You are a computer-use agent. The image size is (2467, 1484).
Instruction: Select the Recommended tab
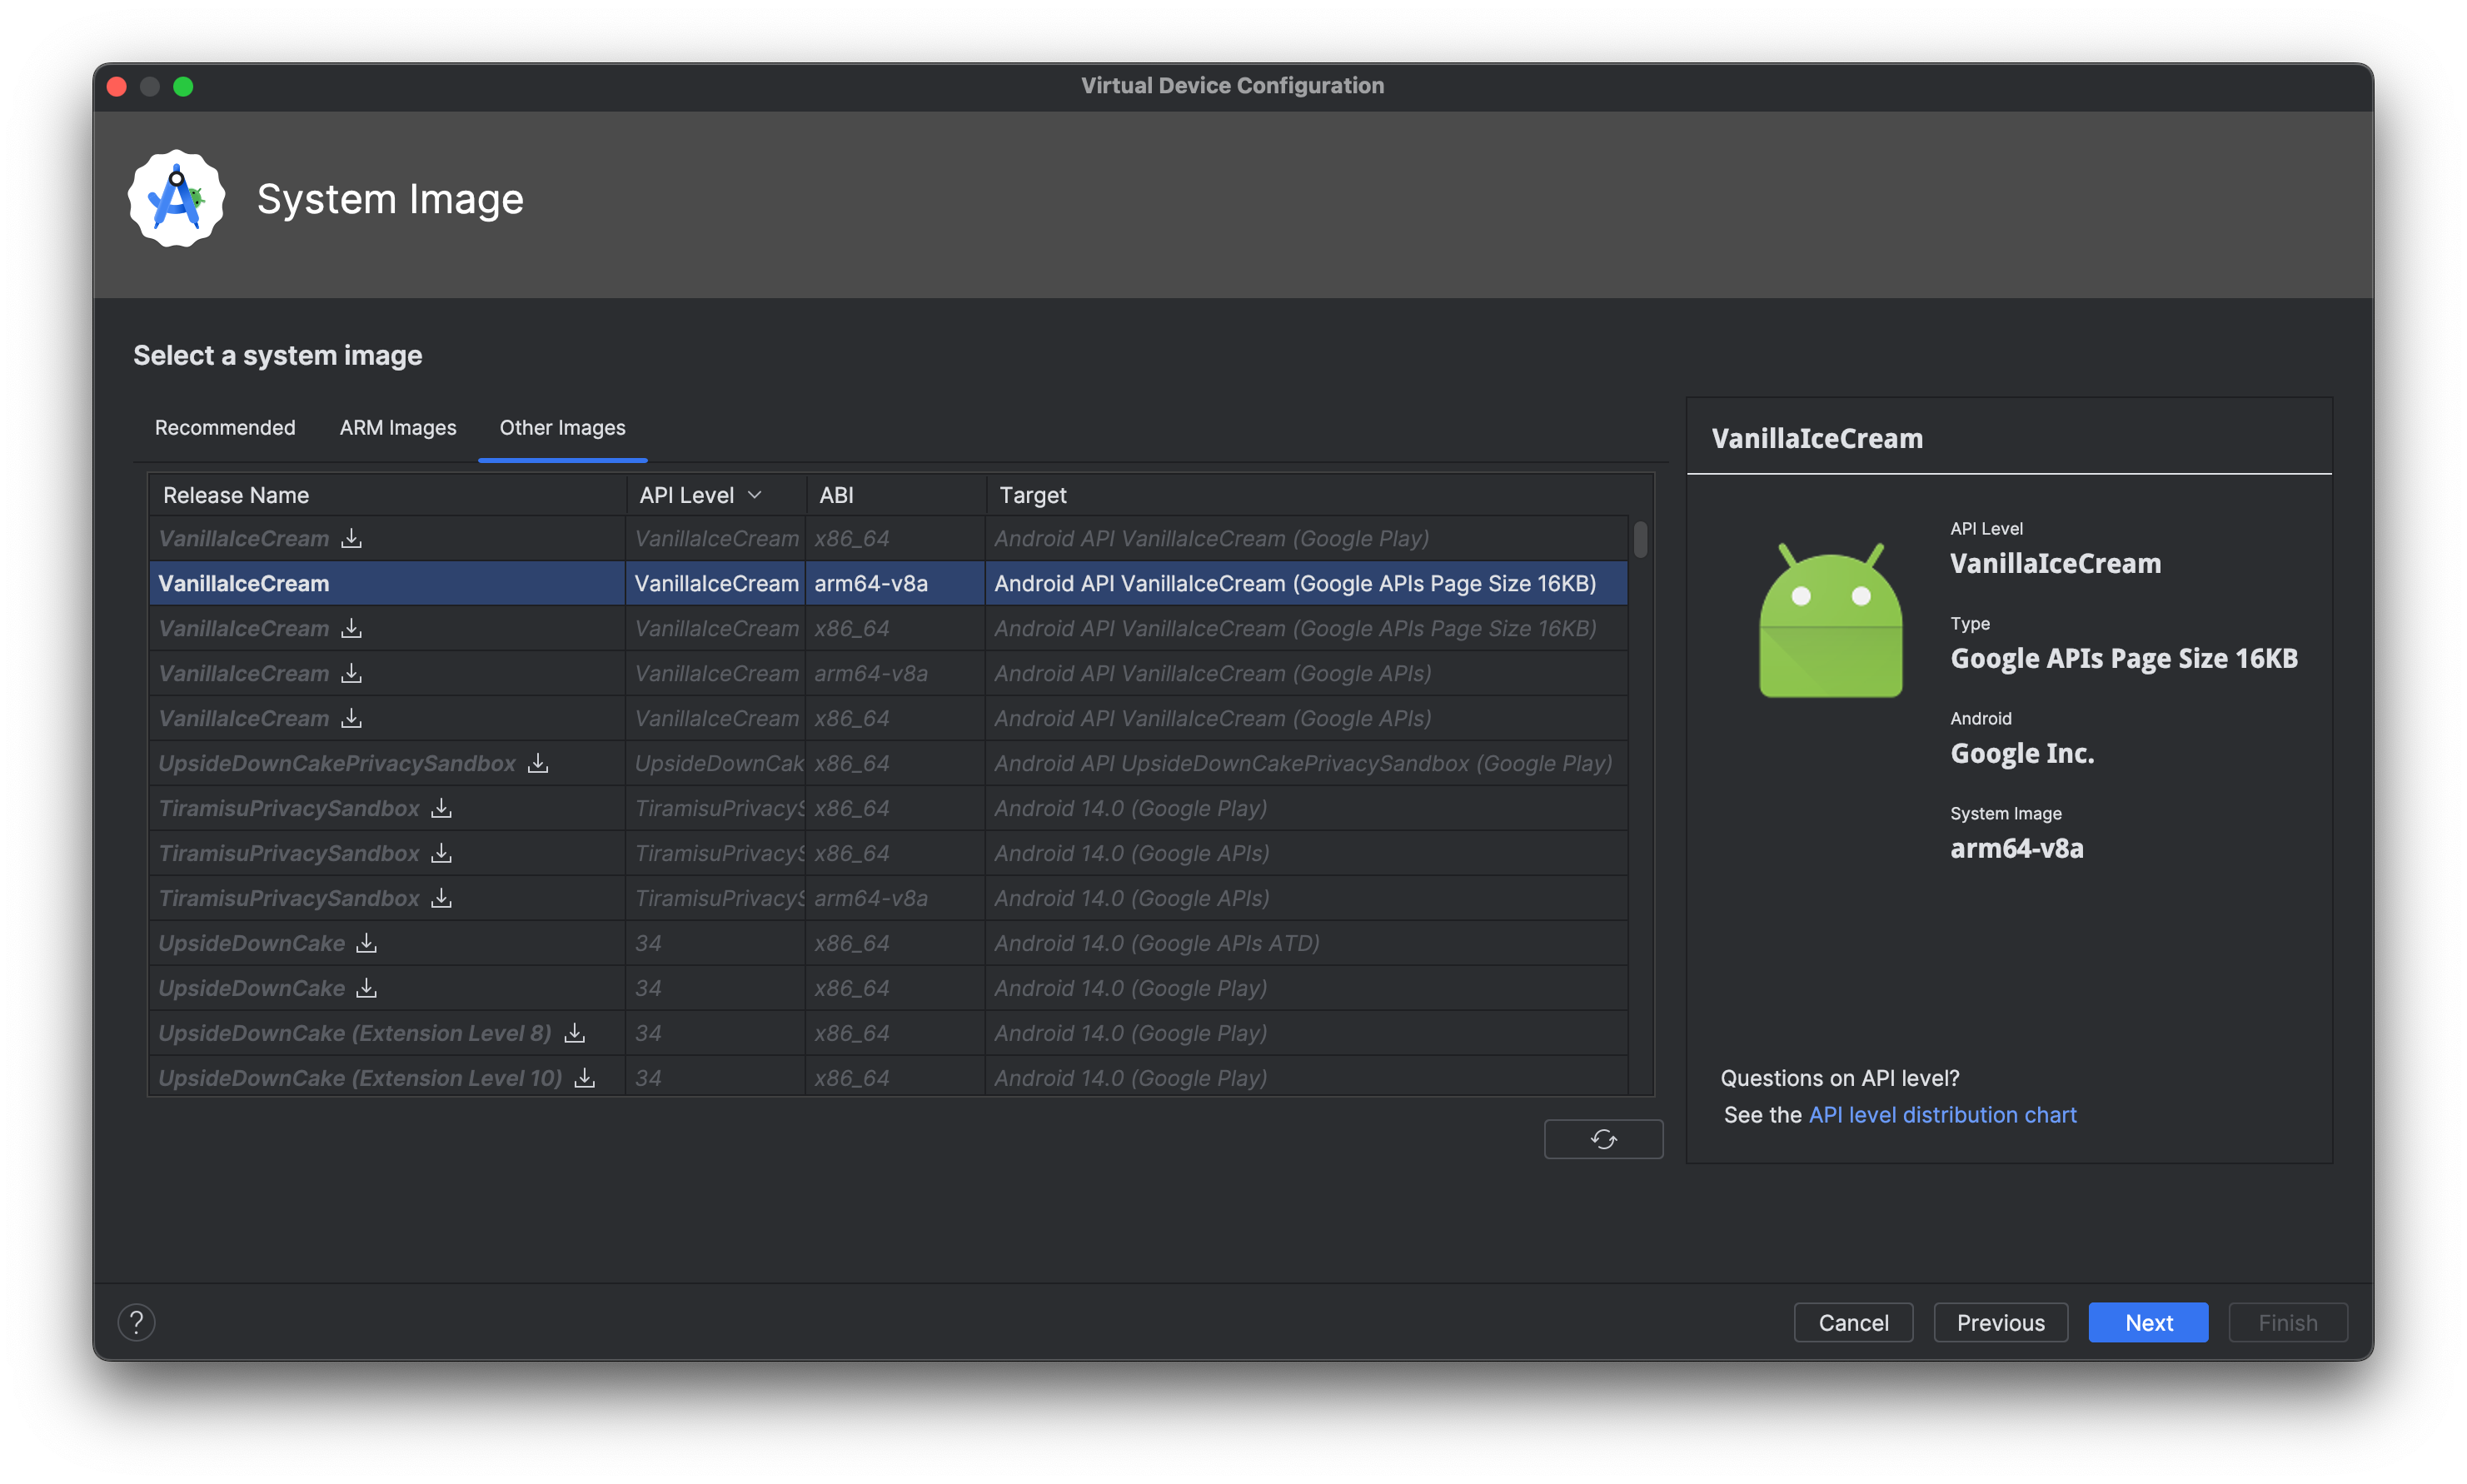[x=224, y=428]
